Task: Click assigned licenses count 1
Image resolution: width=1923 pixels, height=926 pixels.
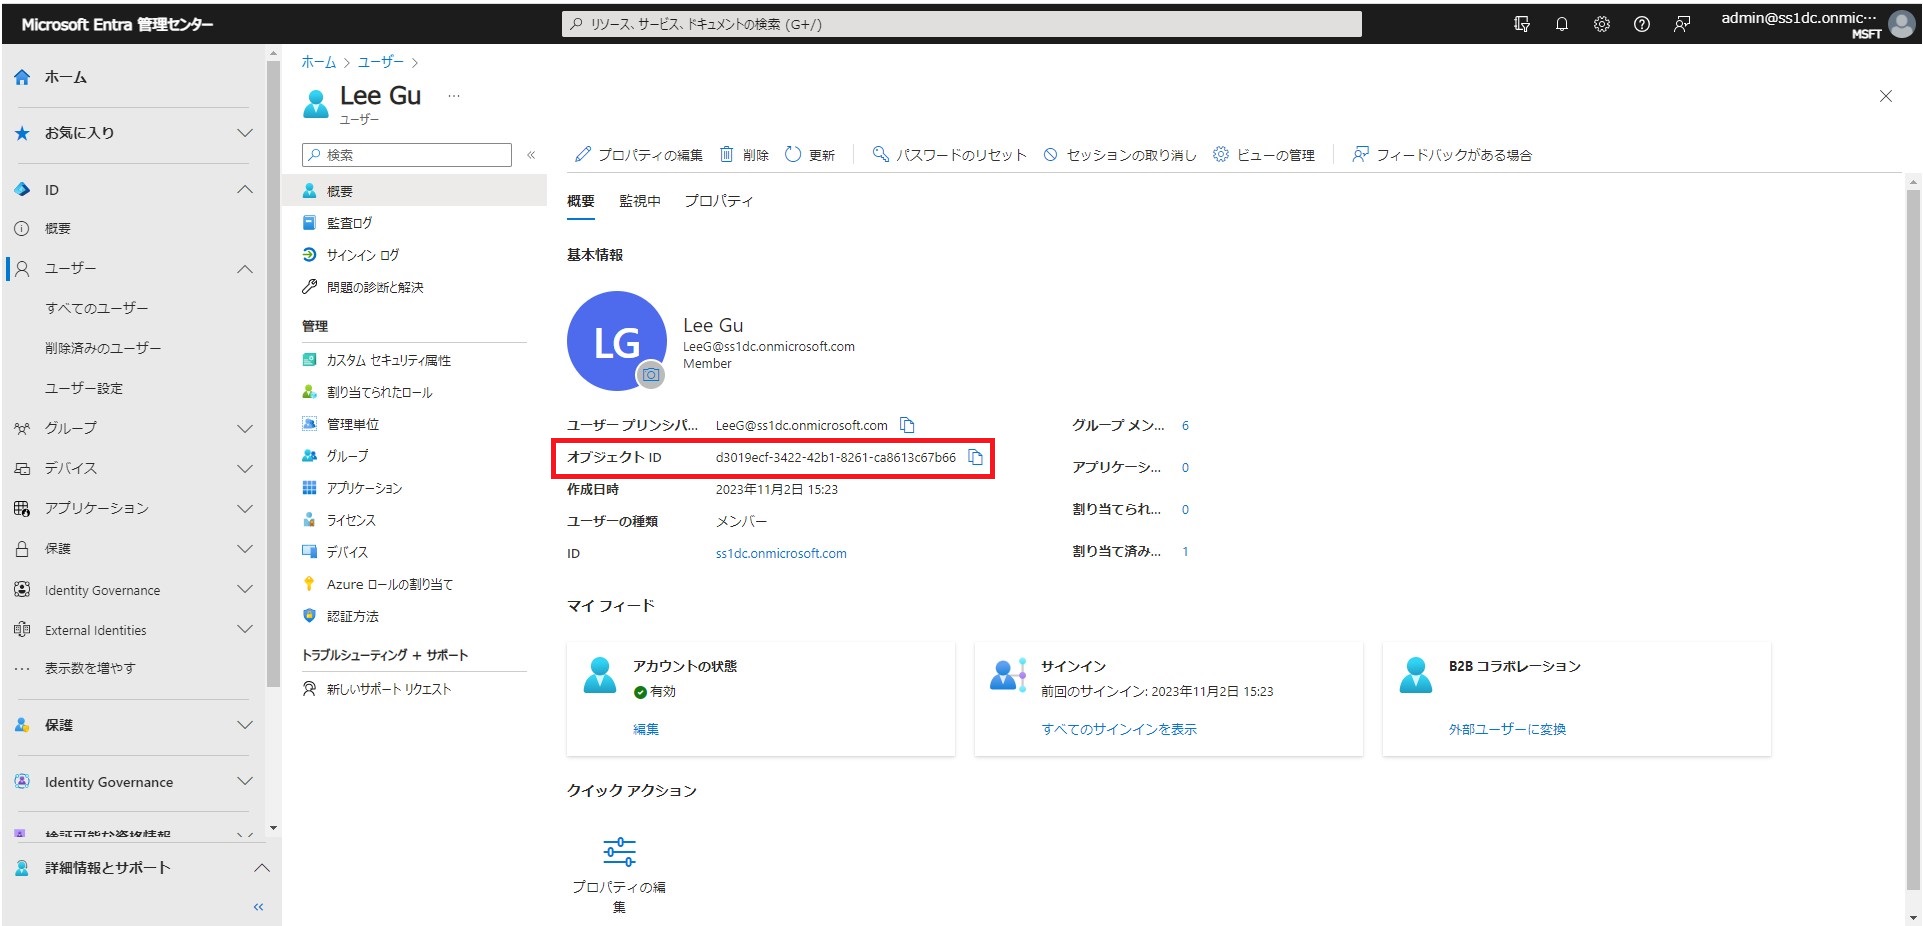Action: click(x=1185, y=551)
